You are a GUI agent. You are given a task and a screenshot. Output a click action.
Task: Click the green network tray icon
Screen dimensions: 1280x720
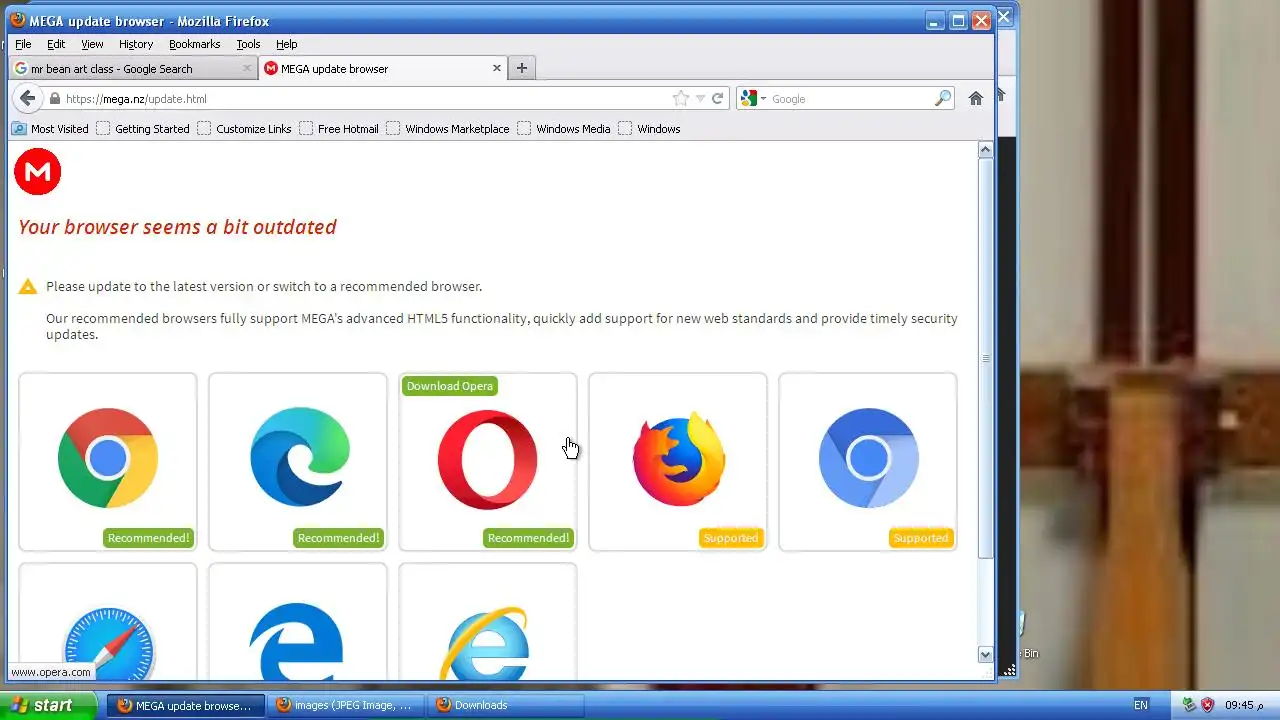click(1189, 705)
